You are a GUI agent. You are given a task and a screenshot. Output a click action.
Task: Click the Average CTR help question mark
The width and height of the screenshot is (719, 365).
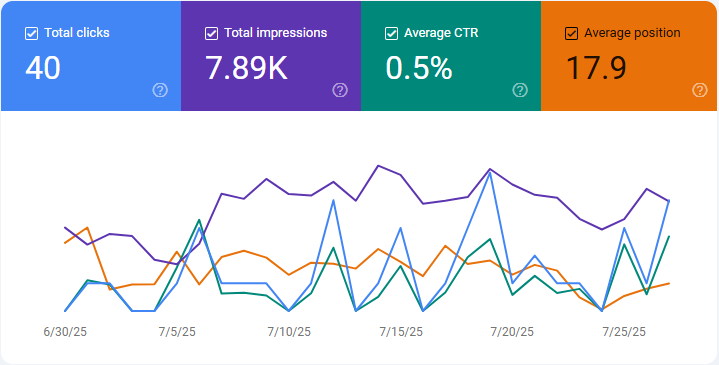click(x=520, y=90)
